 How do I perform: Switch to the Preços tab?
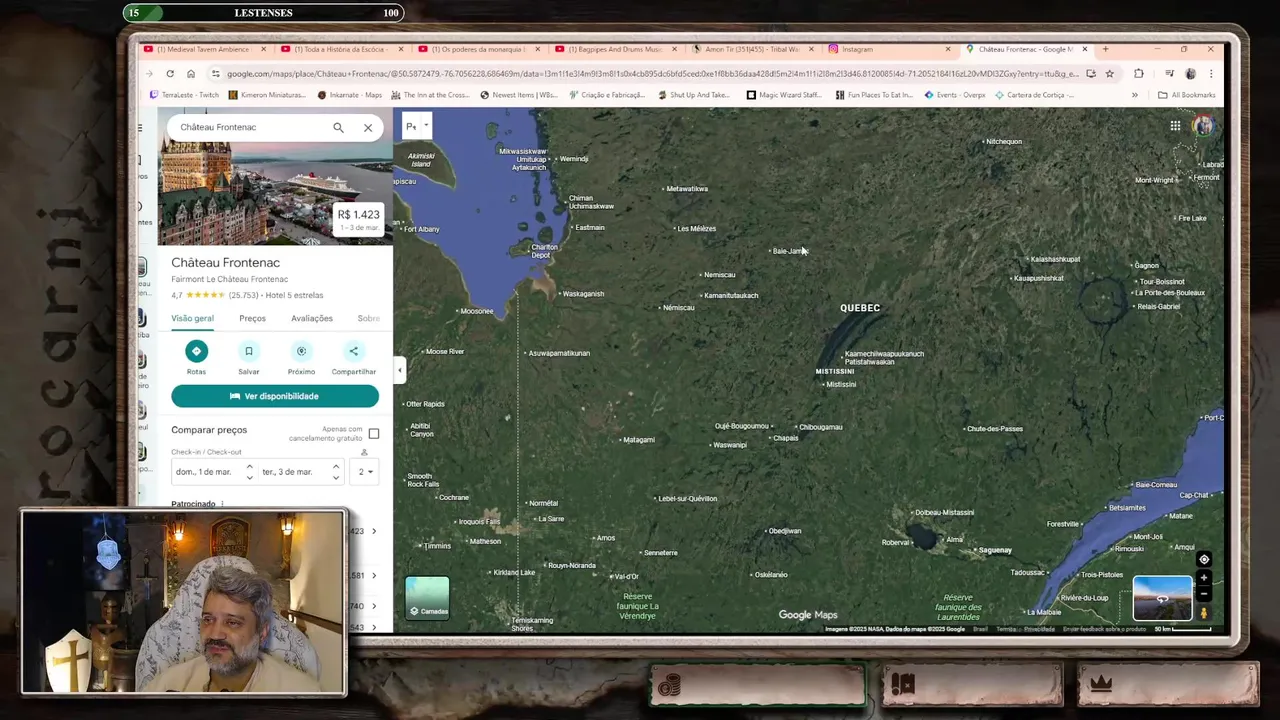[252, 318]
